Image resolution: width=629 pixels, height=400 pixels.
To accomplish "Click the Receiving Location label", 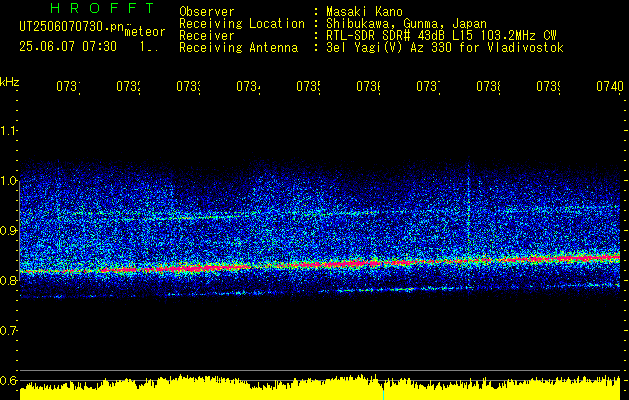I will [x=242, y=24].
